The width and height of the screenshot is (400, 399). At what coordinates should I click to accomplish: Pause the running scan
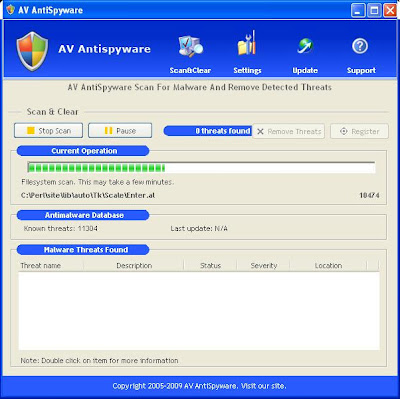click(x=120, y=131)
